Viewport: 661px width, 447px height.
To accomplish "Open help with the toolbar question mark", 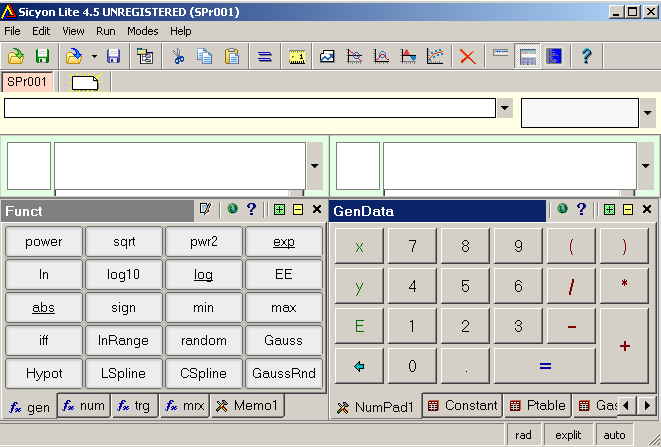I will 586,56.
